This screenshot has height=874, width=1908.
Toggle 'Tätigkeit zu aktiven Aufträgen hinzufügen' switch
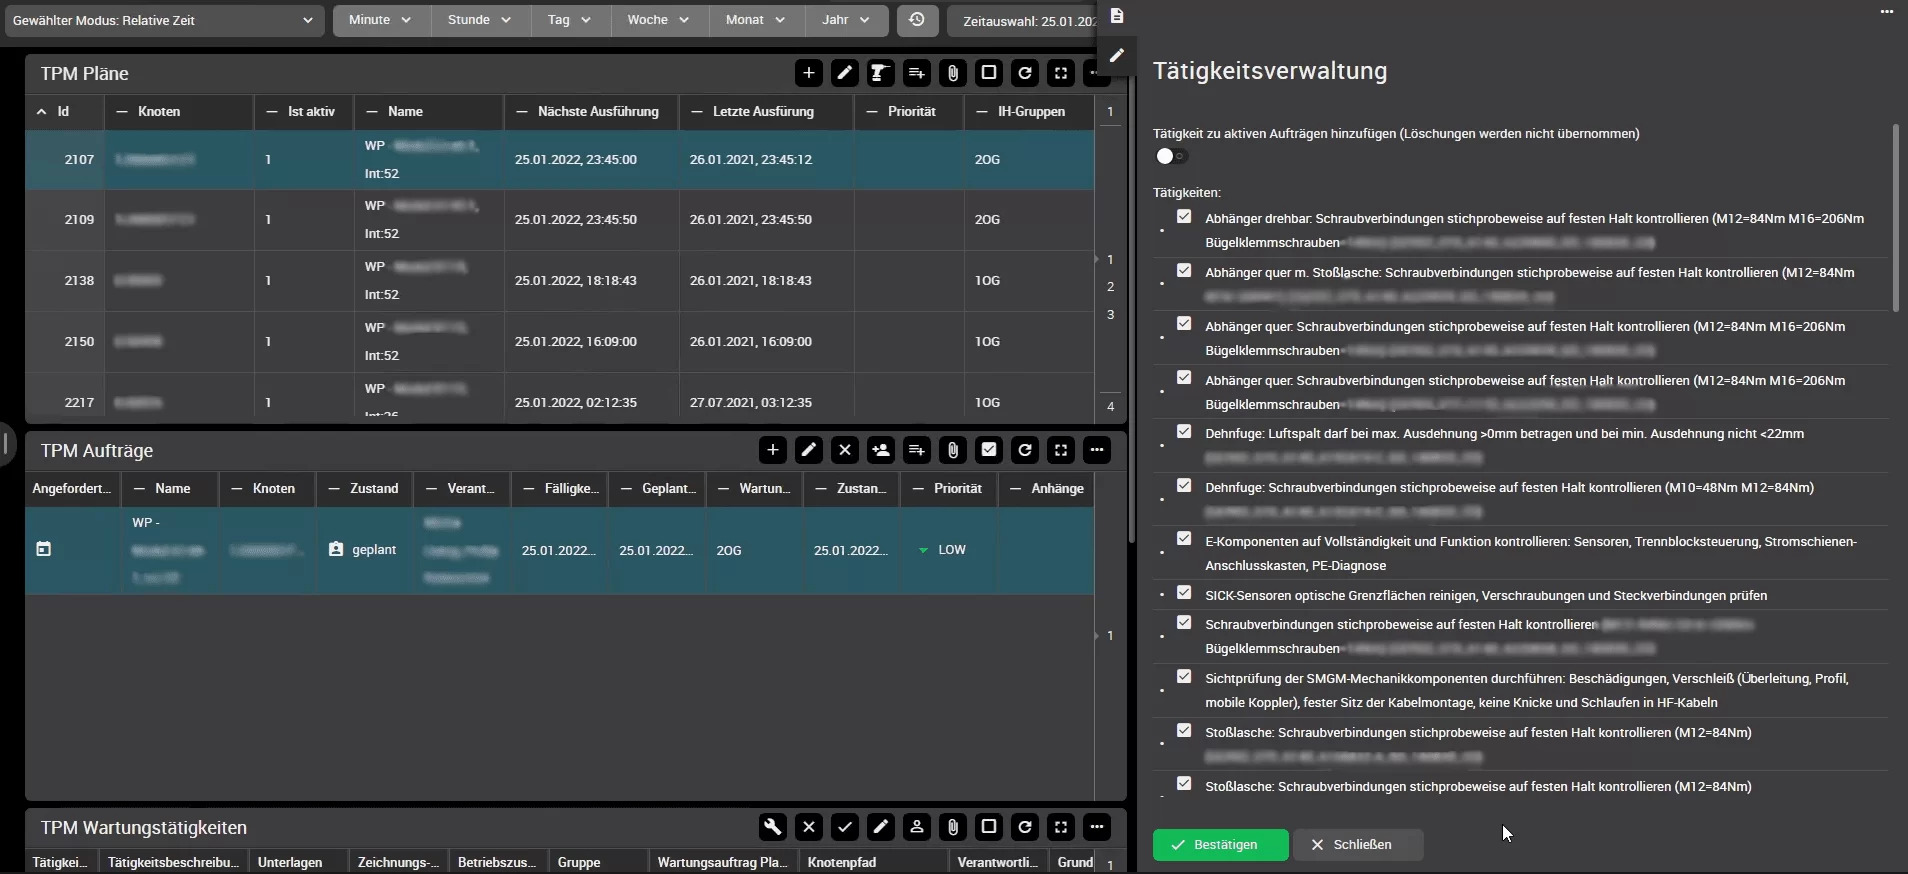point(1171,156)
